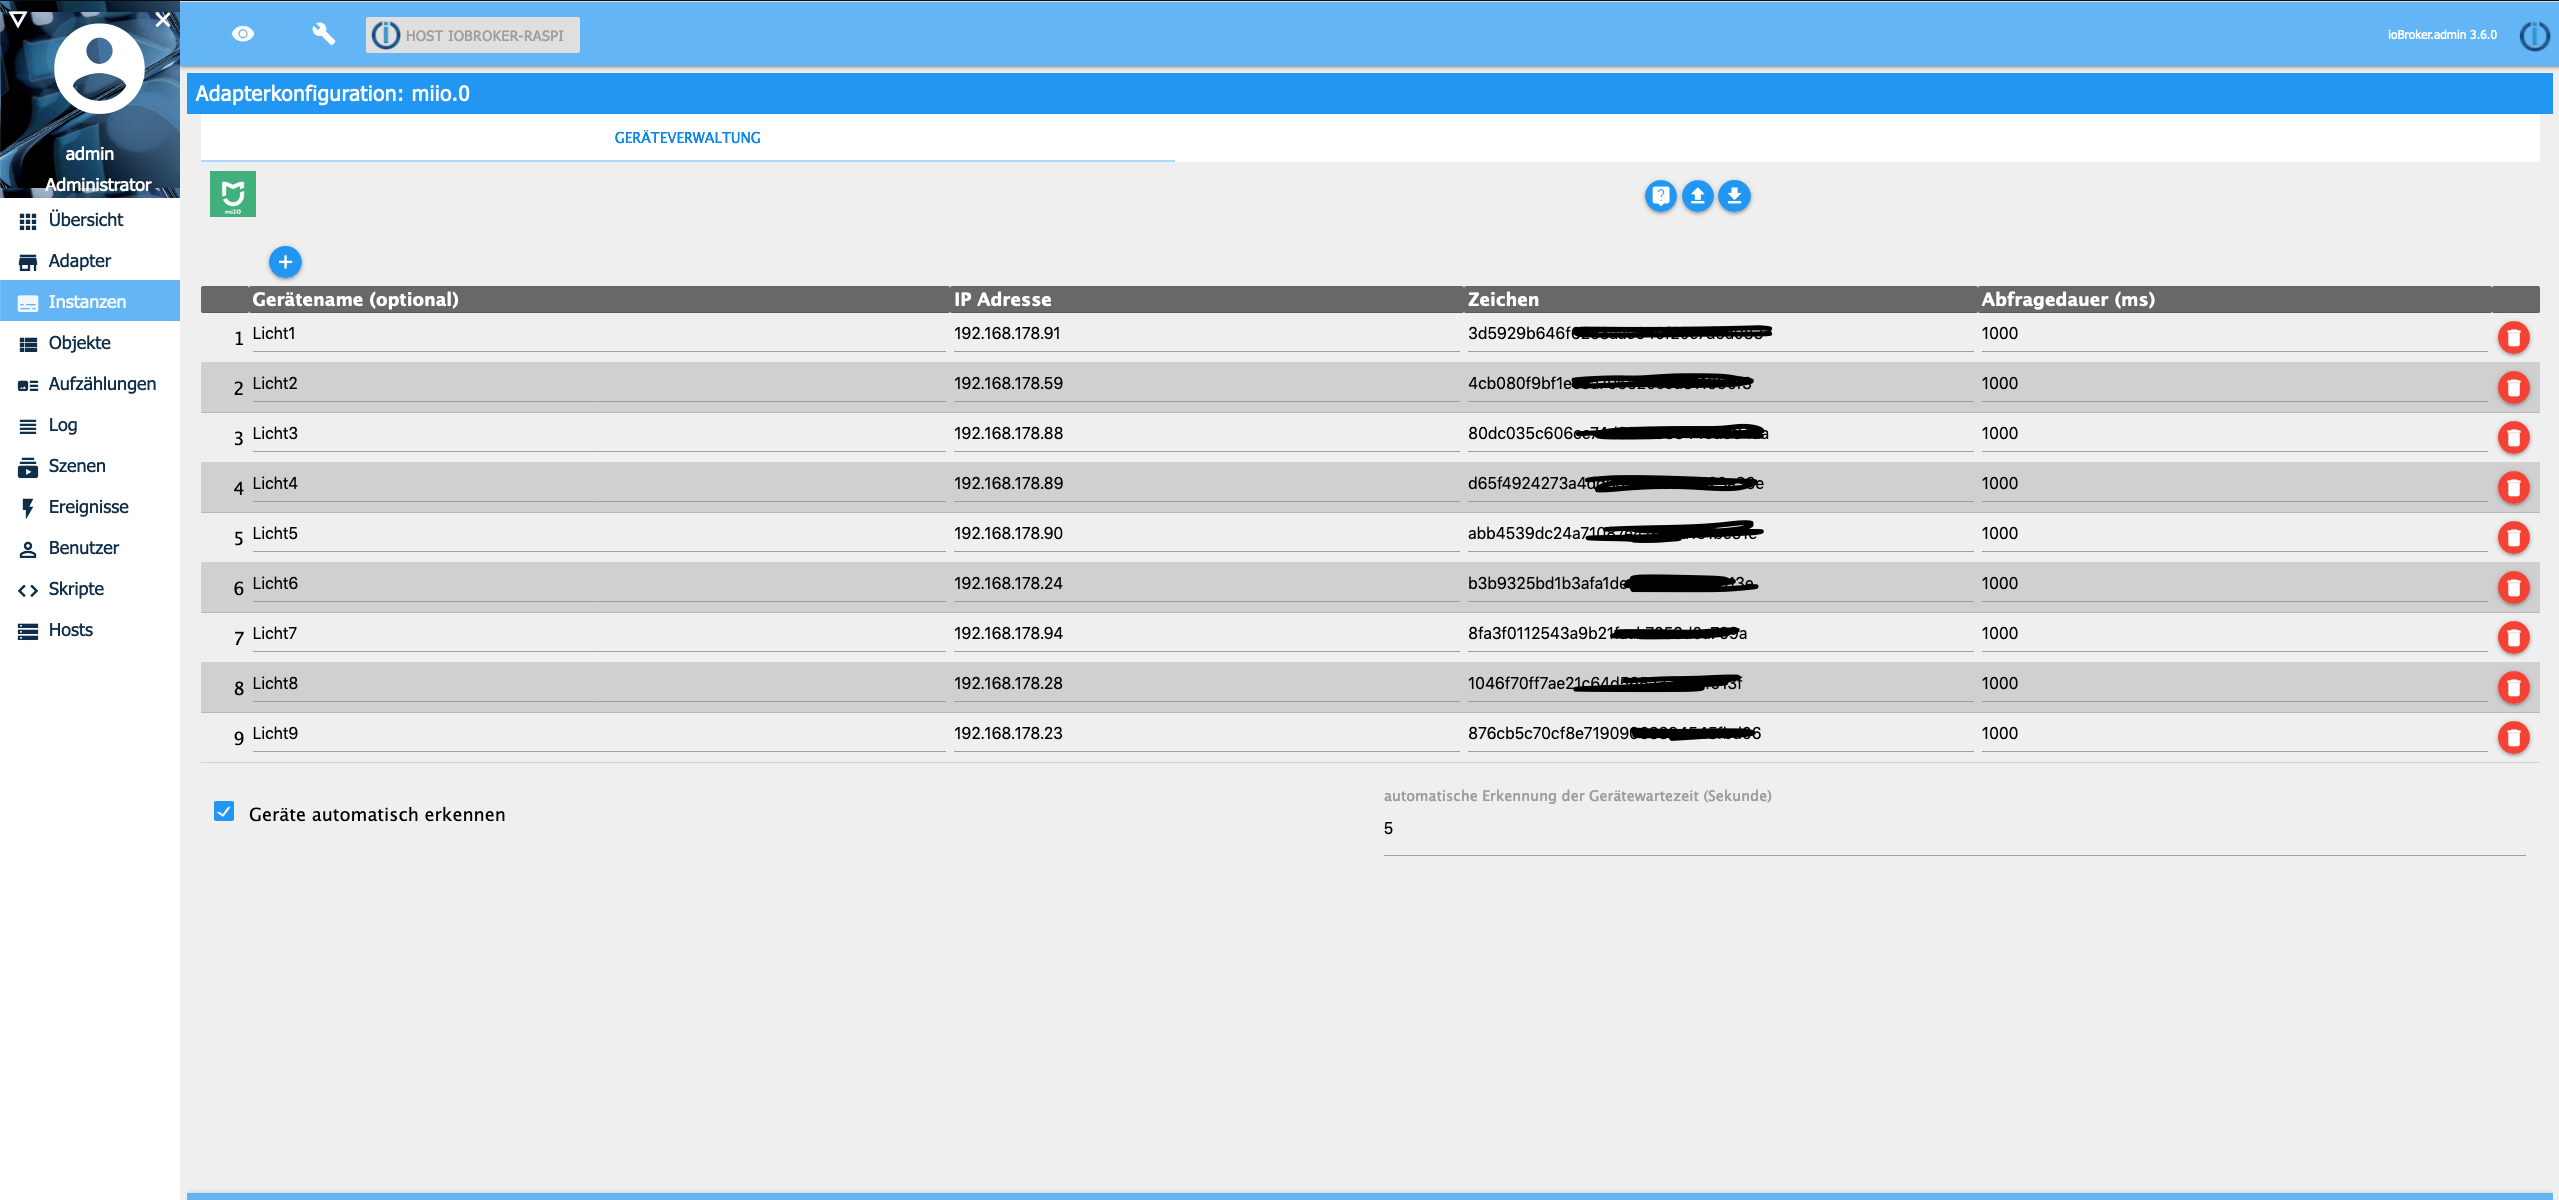Toggle the eye visibility icon

pyautogui.click(x=243, y=35)
